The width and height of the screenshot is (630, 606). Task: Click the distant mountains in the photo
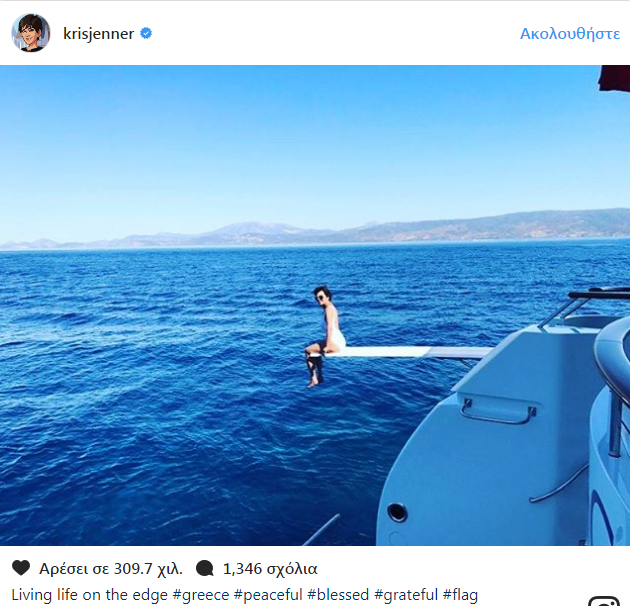(x=315, y=229)
